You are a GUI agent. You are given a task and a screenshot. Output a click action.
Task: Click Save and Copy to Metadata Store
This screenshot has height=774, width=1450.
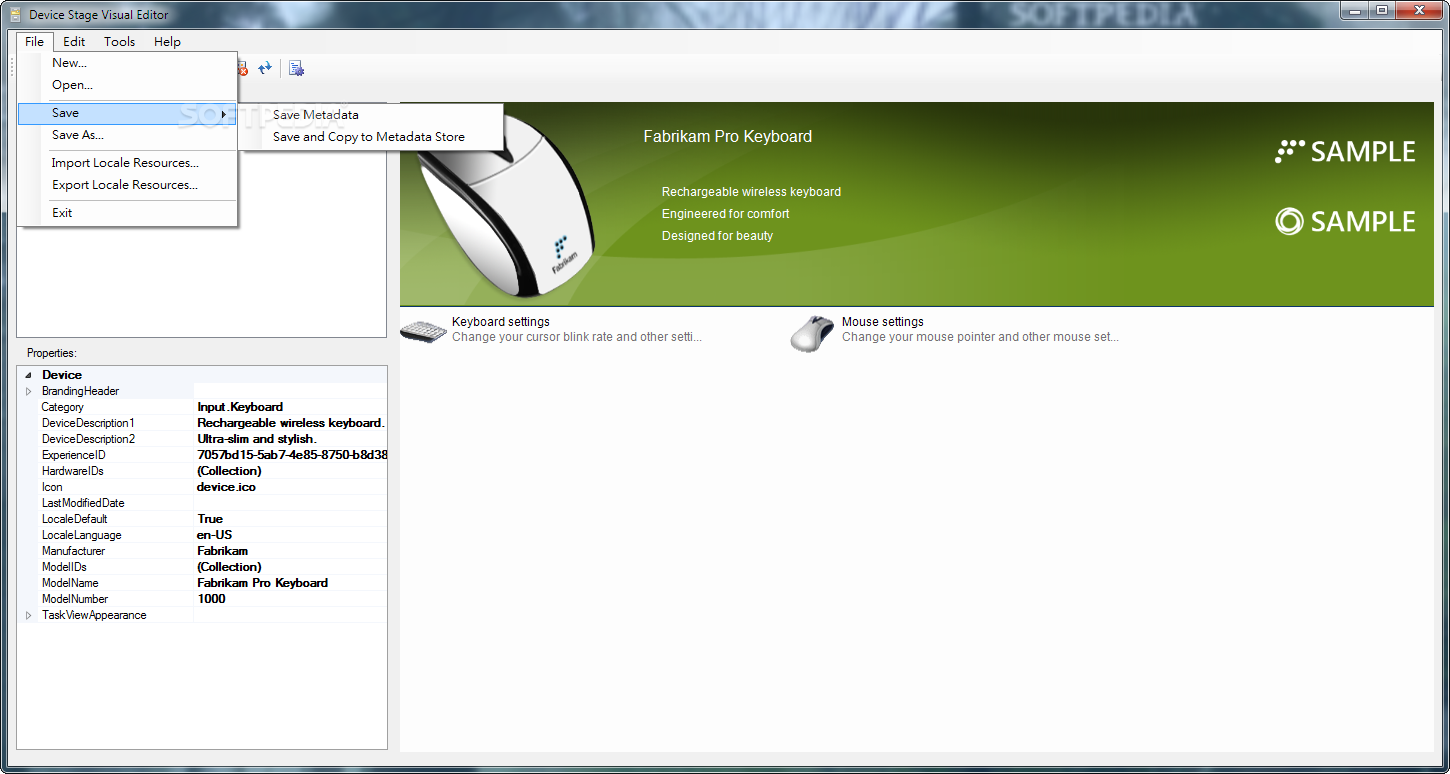point(369,137)
